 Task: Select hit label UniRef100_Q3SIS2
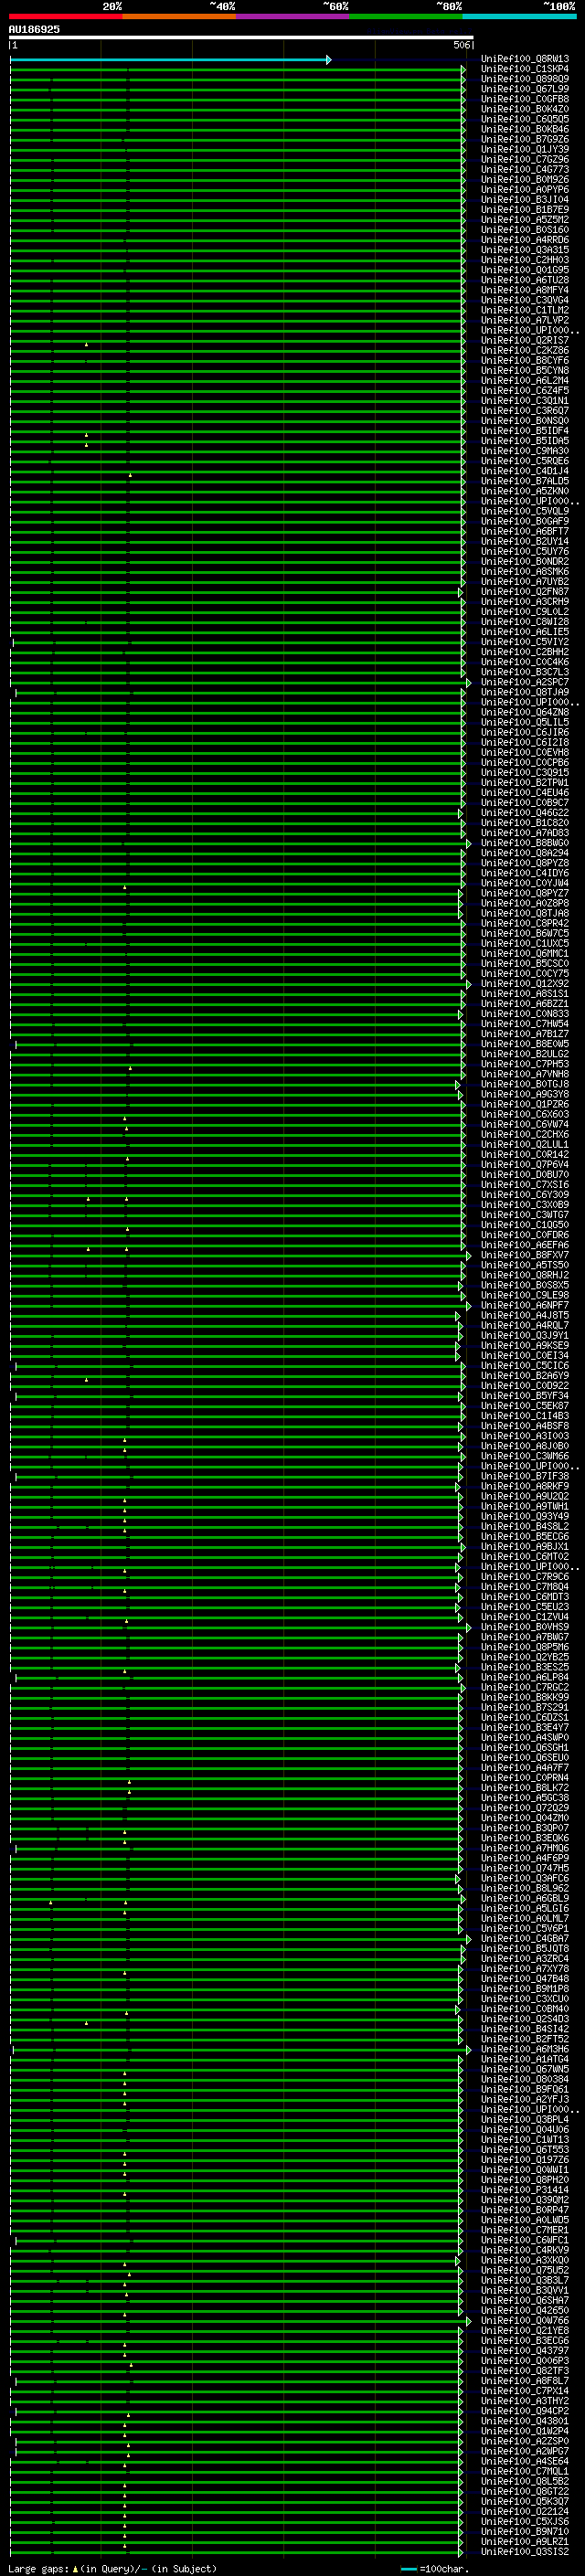(x=525, y=2552)
